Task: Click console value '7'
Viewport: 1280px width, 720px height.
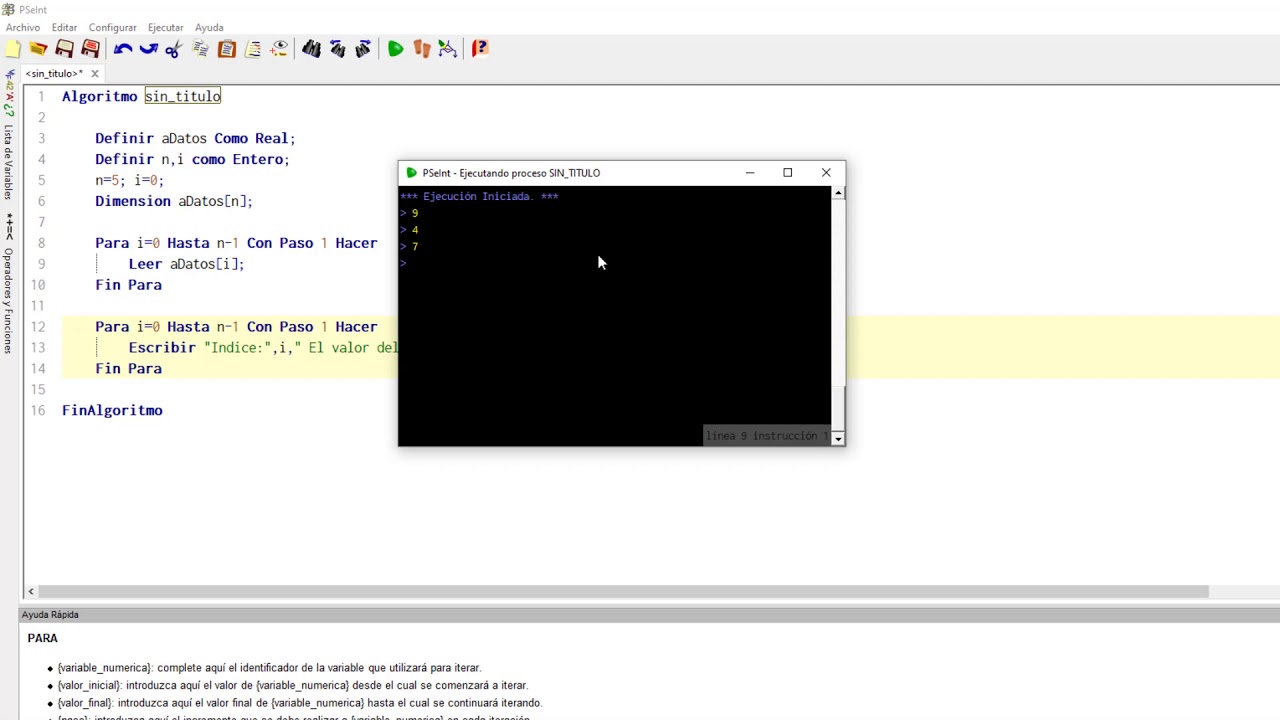Action: (x=415, y=247)
